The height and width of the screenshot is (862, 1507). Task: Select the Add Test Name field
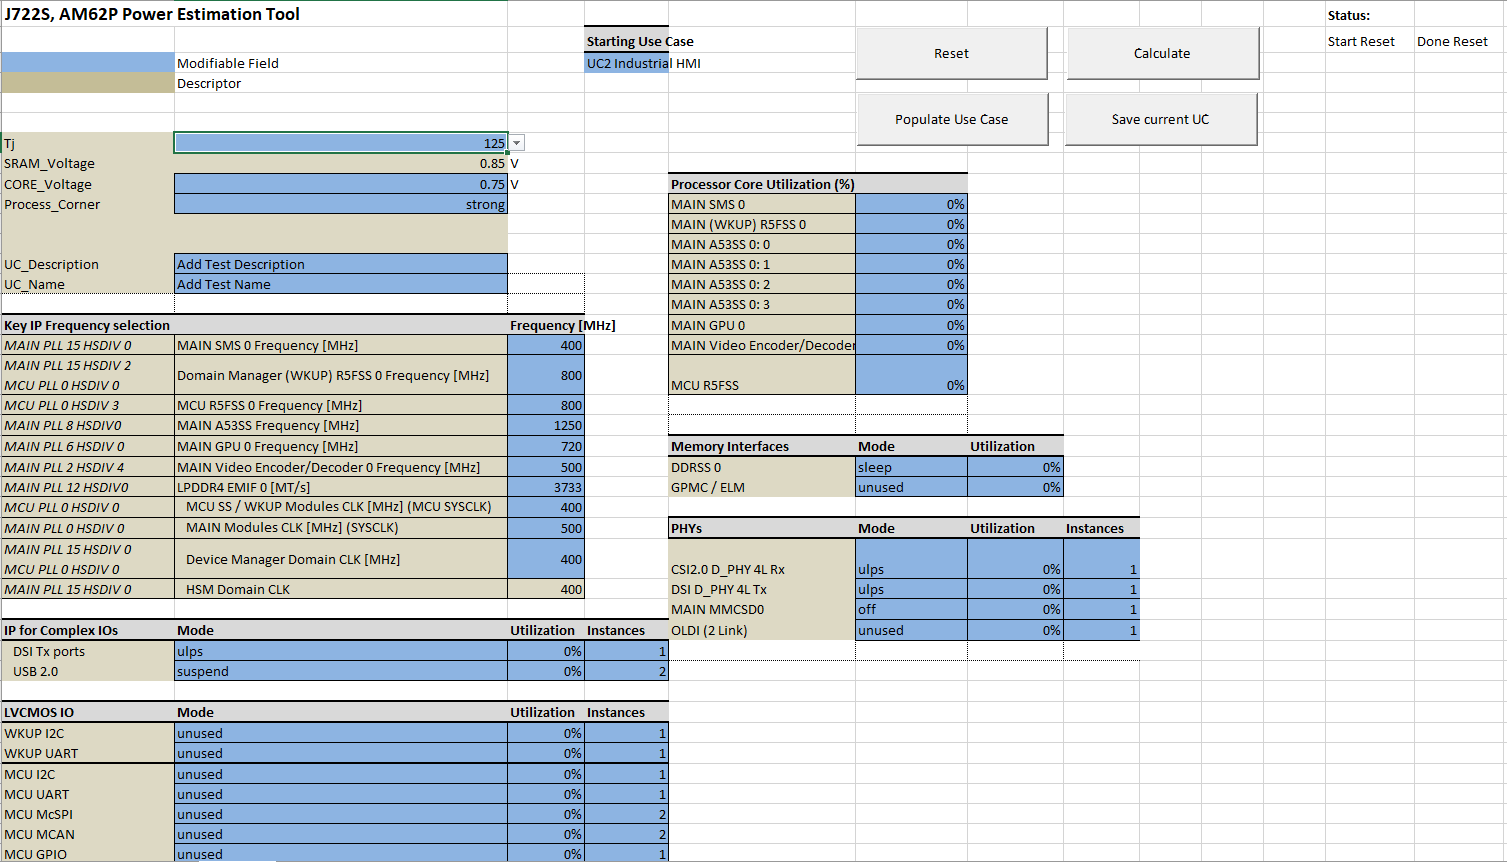point(341,284)
